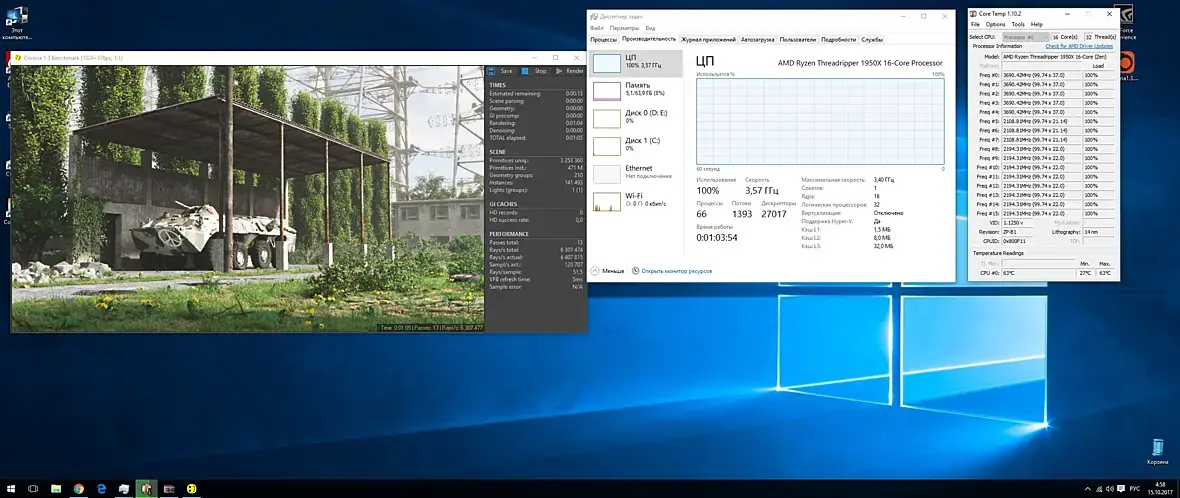This screenshot has width=1180, height=498.
Task: Open the Options menu in Core Temp
Action: [x=995, y=25]
